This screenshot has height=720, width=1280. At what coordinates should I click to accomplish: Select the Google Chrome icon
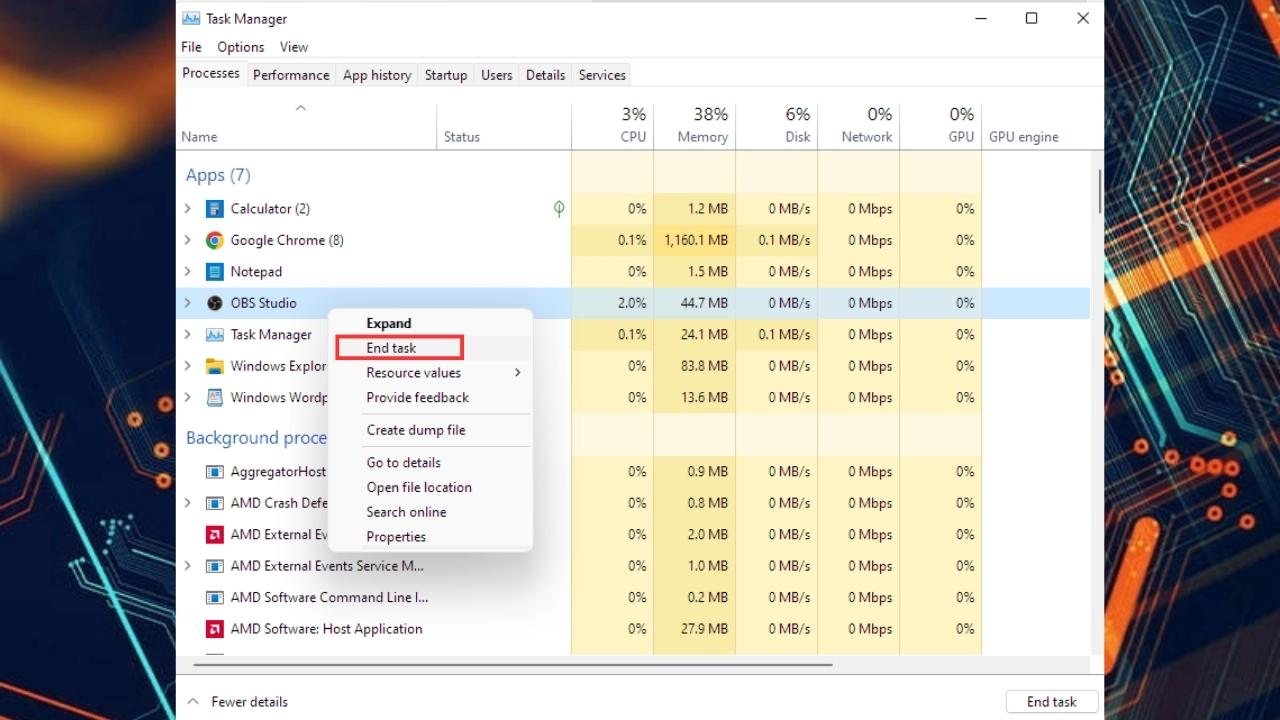[214, 240]
